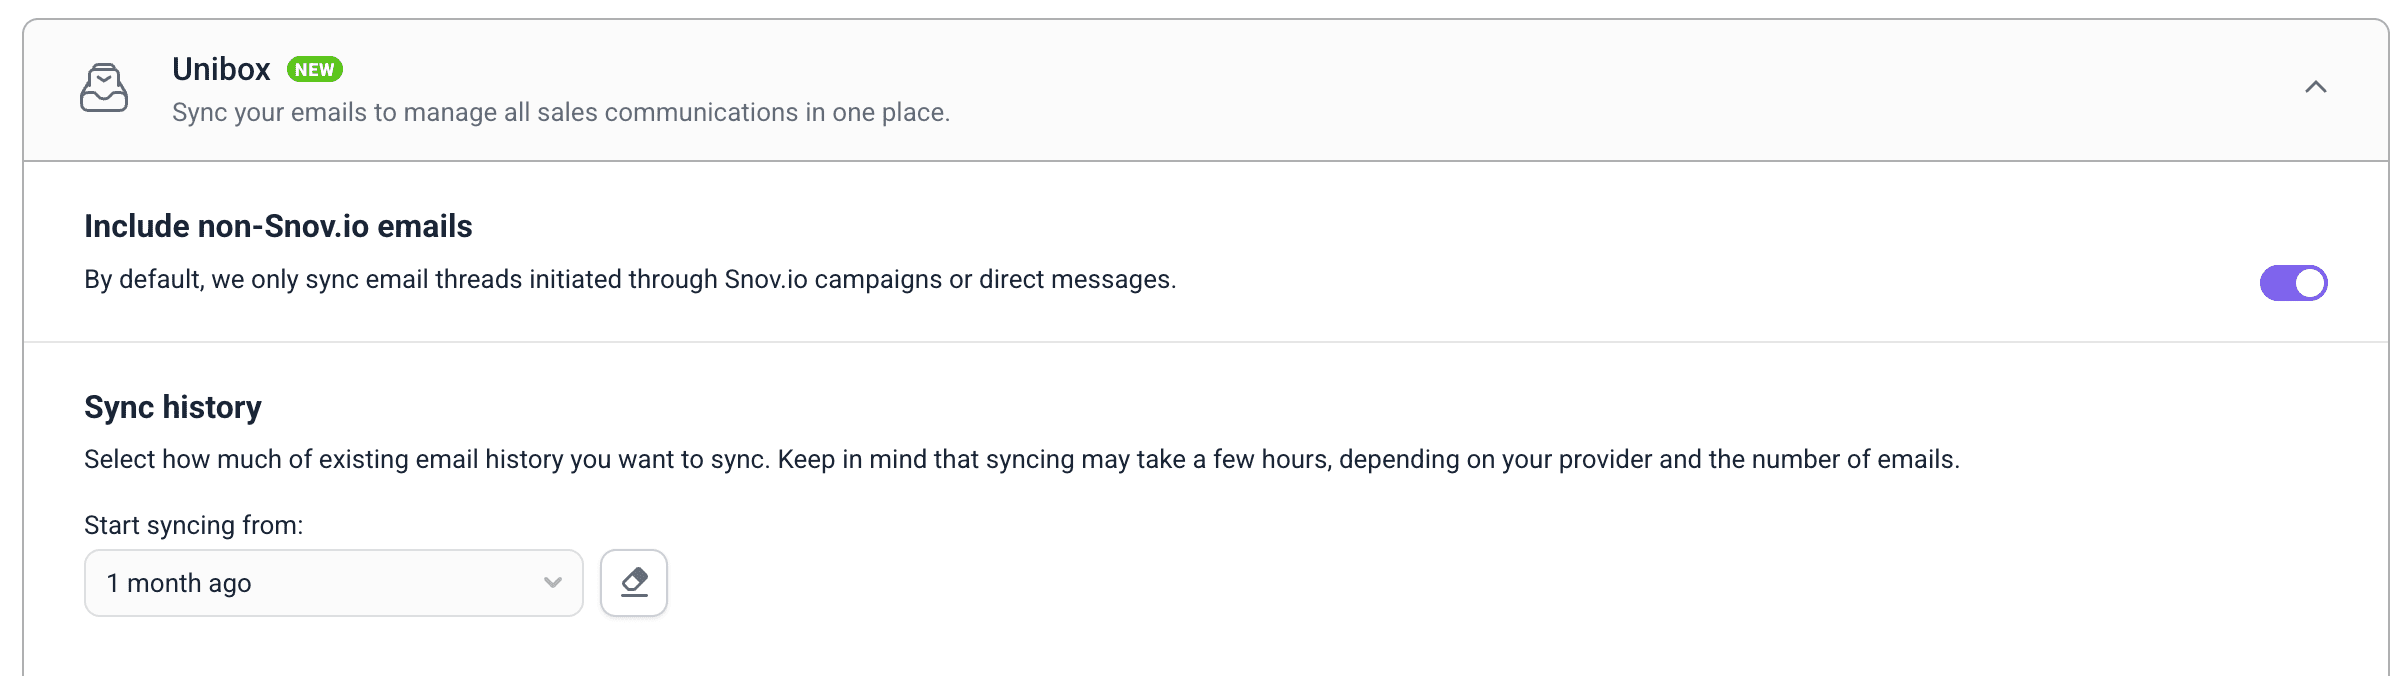Click the eraser icon beside the sync dropdown
Screen dimensions: 2400x676
[x=634, y=583]
